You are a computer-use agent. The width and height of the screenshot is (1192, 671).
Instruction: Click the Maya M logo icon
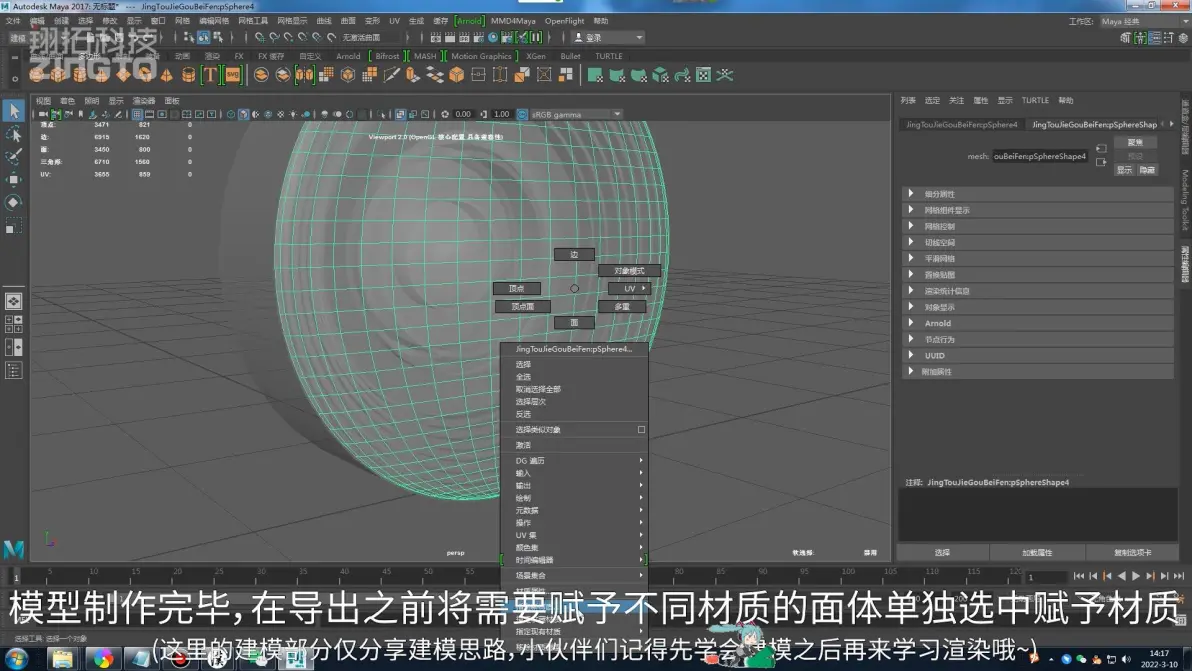pyautogui.click(x=14, y=549)
